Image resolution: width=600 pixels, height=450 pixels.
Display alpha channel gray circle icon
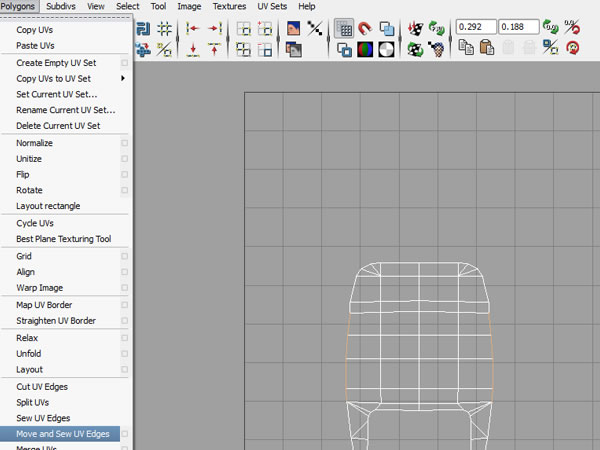pyautogui.click(x=386, y=50)
